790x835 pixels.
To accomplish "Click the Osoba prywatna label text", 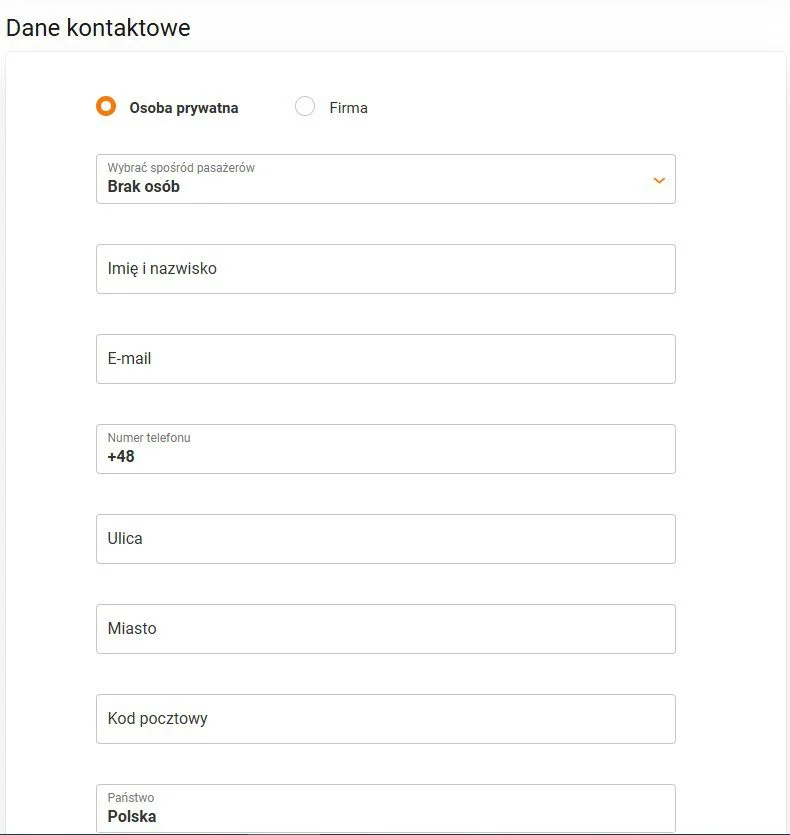I will tap(184, 108).
